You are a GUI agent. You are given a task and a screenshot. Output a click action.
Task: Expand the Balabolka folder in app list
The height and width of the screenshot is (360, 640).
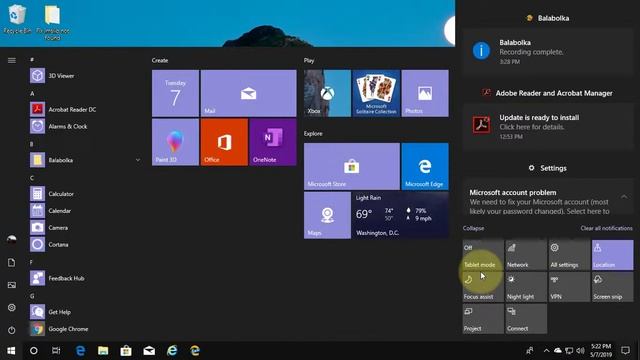pos(138,160)
